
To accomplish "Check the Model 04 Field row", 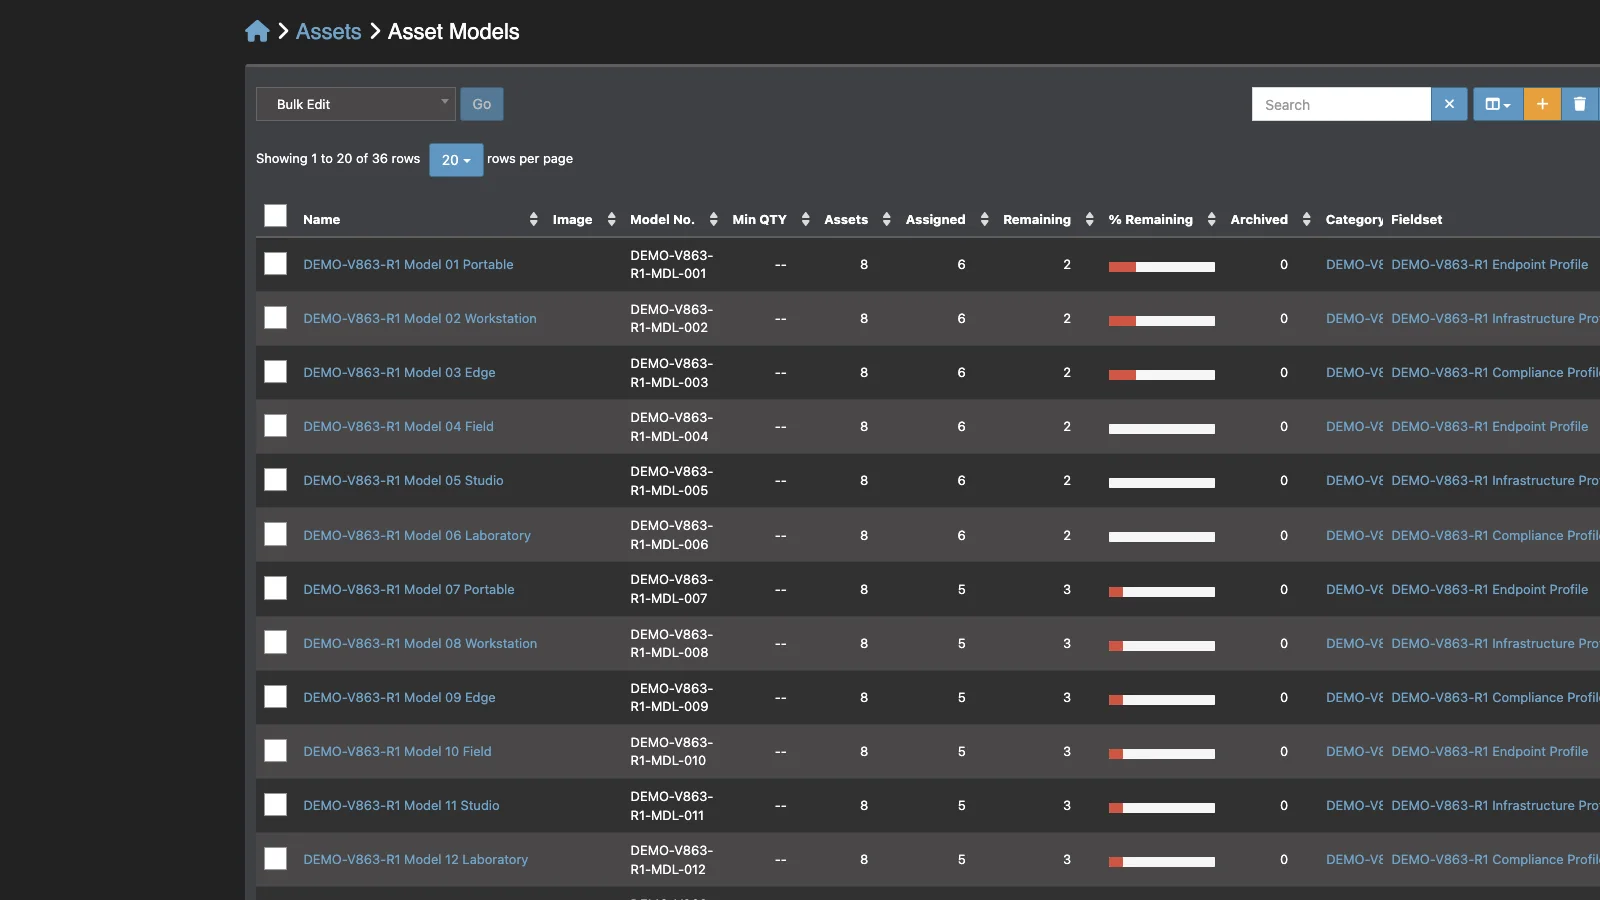I will click(x=275, y=425).
